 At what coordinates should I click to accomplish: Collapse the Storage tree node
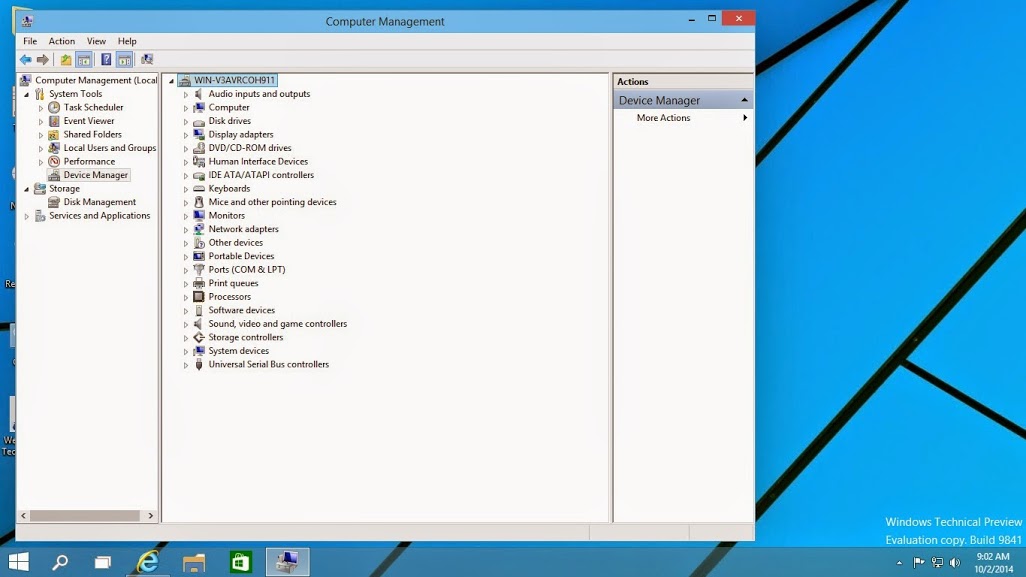tap(27, 190)
